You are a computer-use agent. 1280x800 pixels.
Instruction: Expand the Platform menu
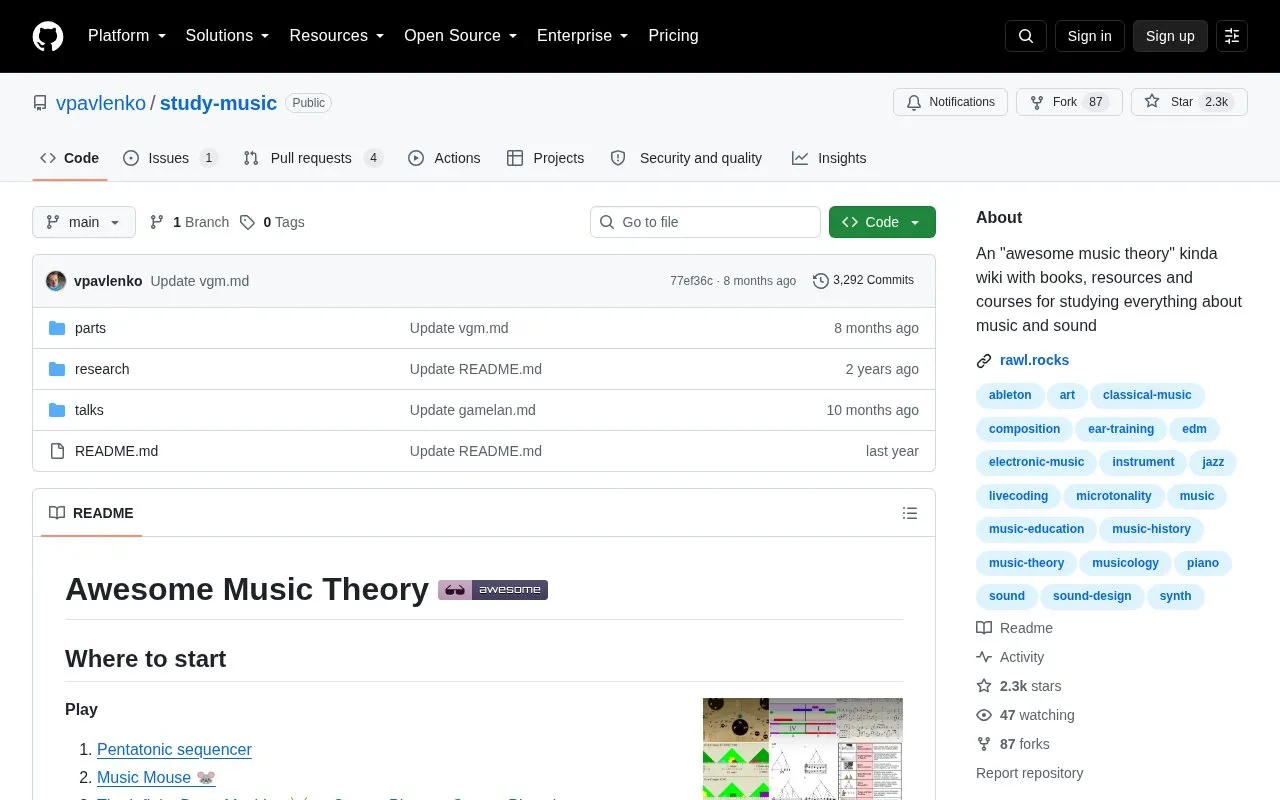[x=127, y=36]
